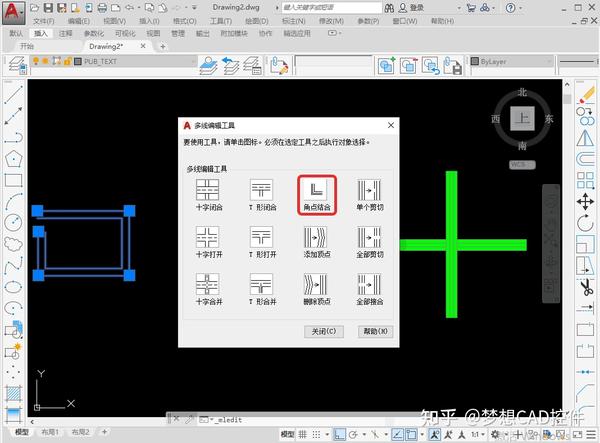Viewport: 600px width, 443px height.
Task: Click the Plot printer icon
Action: click(x=102, y=8)
